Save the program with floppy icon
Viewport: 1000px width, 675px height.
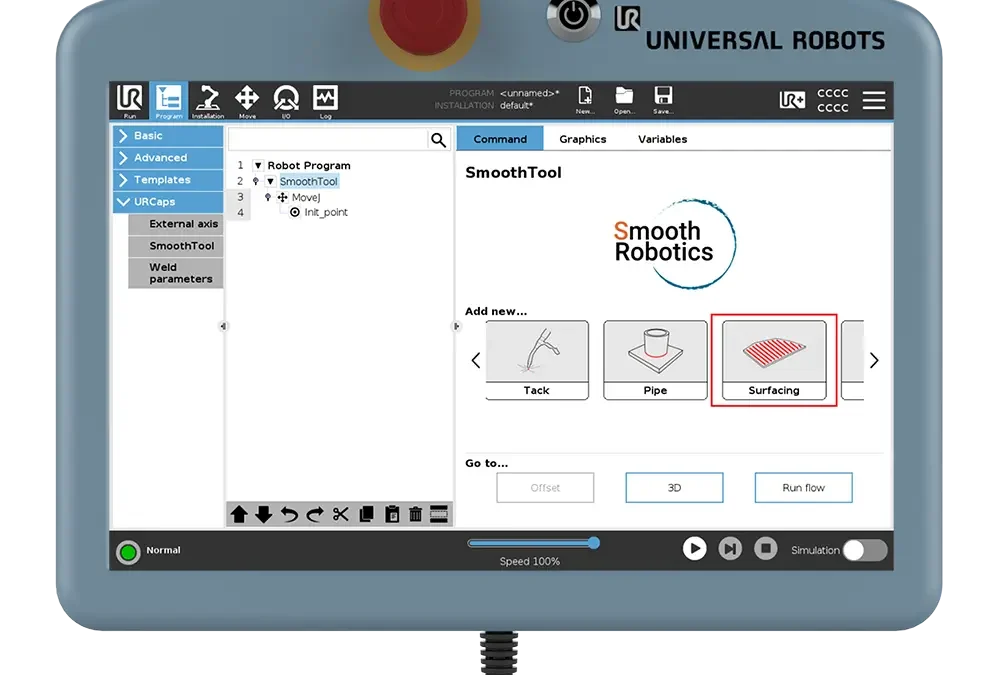pyautogui.click(x=663, y=100)
